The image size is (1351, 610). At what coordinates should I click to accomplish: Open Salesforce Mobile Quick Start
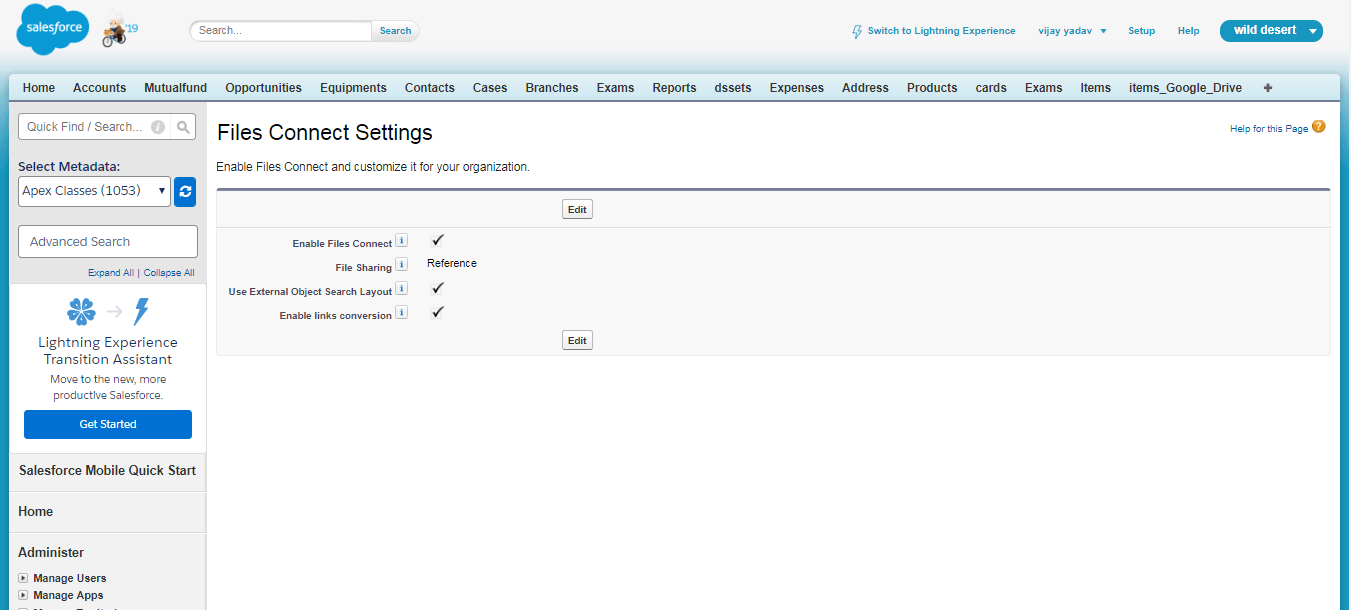click(x=107, y=470)
